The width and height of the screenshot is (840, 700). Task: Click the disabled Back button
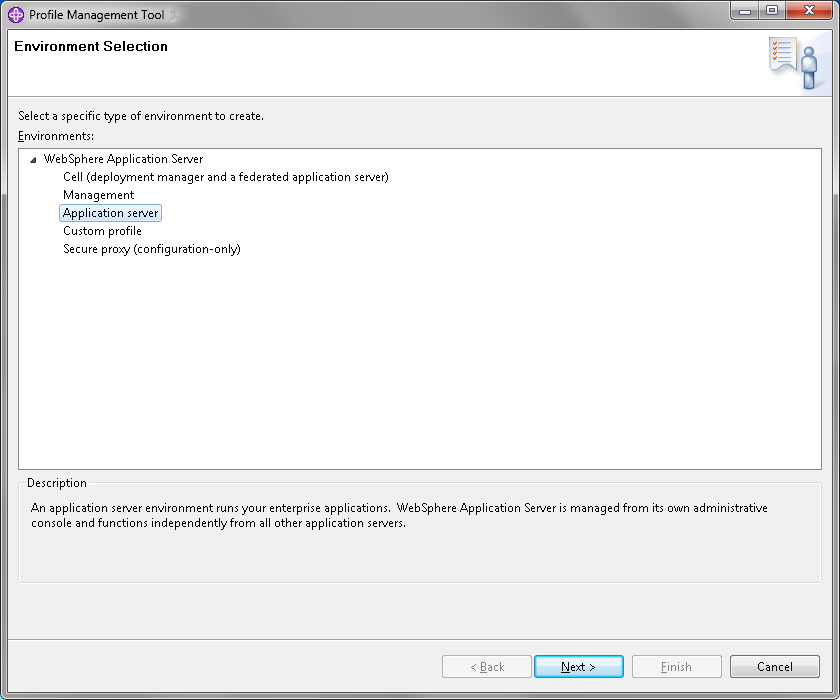click(487, 667)
